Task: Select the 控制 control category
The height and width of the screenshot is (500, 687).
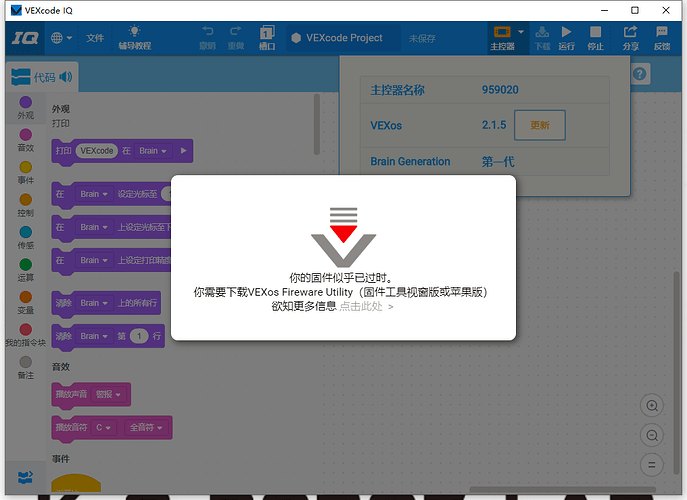Action: (25, 206)
